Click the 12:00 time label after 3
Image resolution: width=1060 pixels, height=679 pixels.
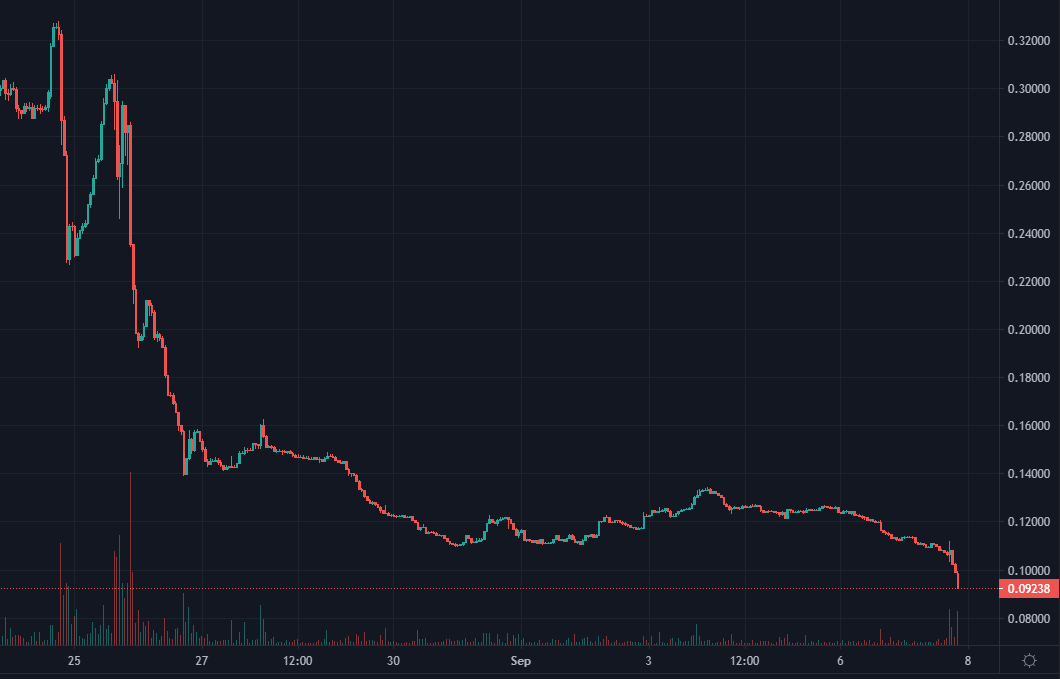coord(744,661)
